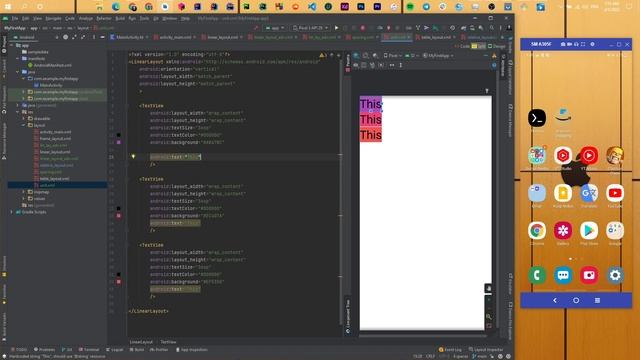Click the purple background color swatch in the gutter
Screen dimensions: 640x360
[119, 142]
